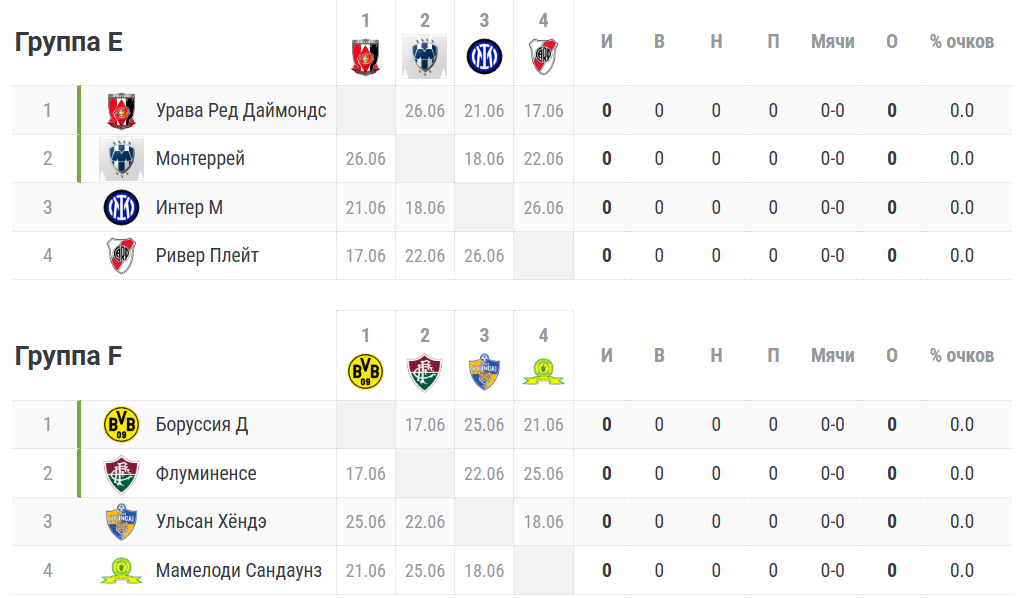Open the Флуминенсе team link
Viewport: 1023px width, 598px height.
point(206,473)
